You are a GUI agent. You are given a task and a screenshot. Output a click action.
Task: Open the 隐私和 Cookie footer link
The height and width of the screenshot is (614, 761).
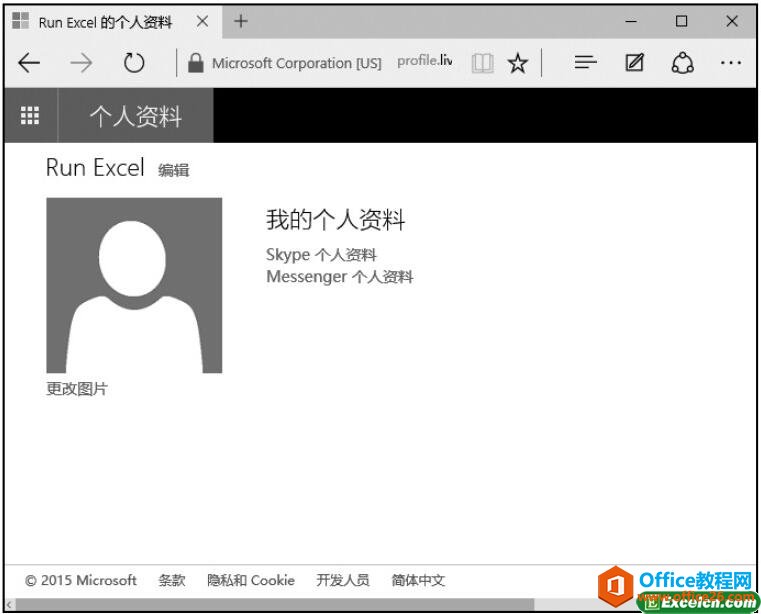pyautogui.click(x=251, y=580)
